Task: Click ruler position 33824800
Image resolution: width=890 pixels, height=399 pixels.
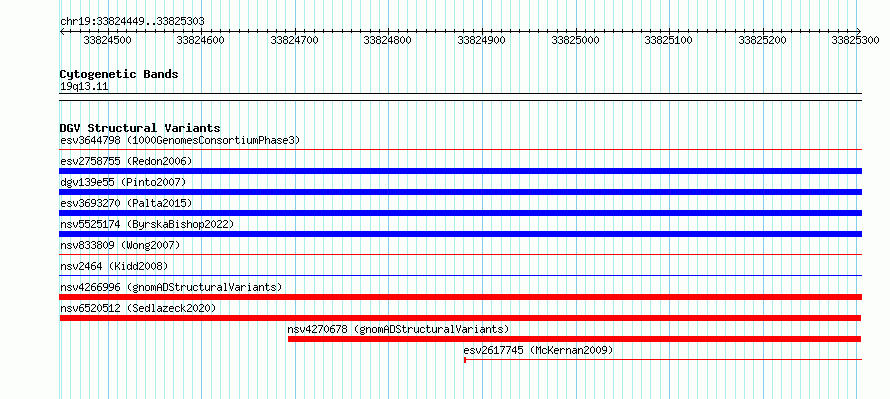Action: pos(388,40)
